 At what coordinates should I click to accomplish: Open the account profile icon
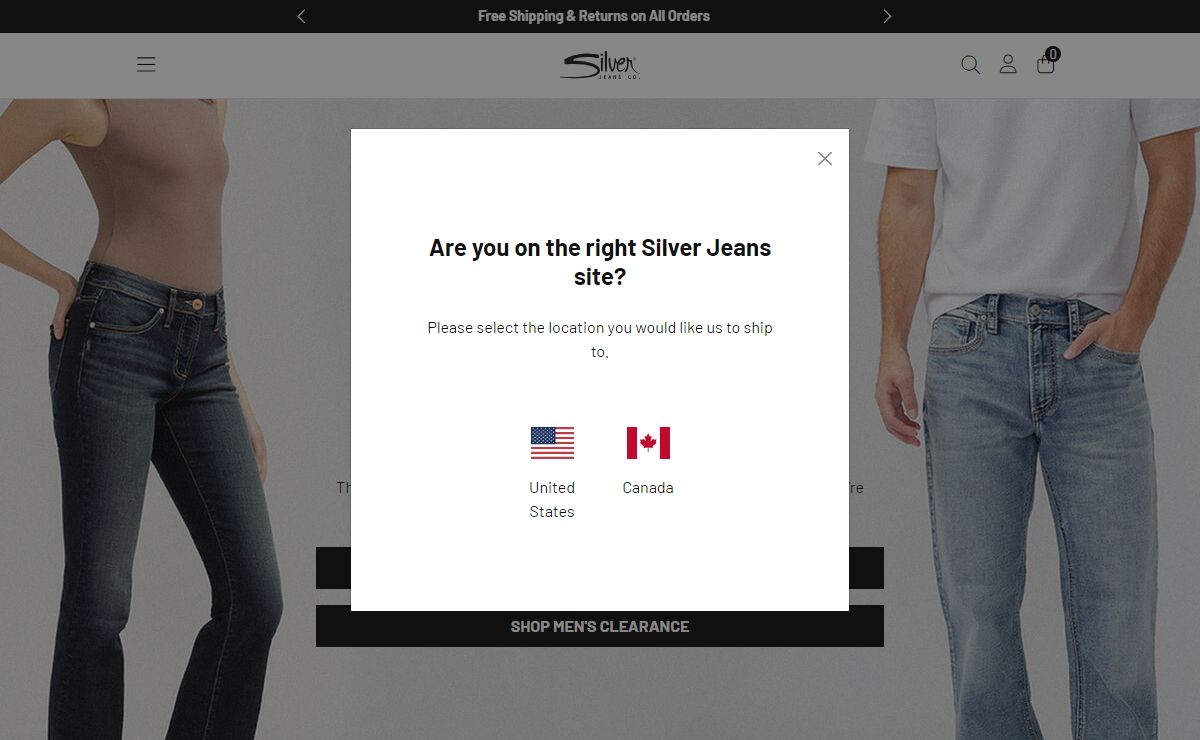point(1008,65)
